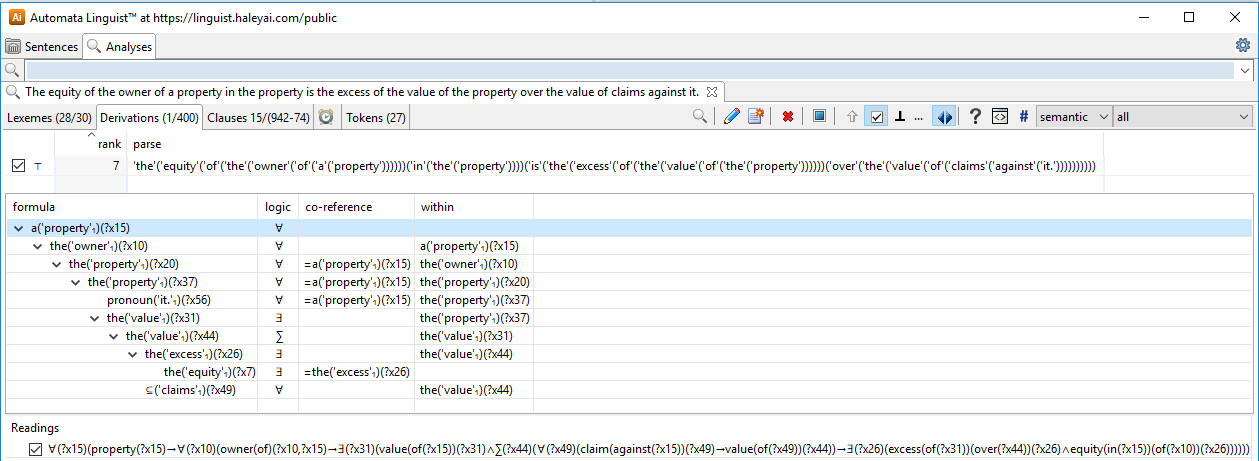Toggle the Readings formula checkbox
This screenshot has height=461, width=1259.
37,449
